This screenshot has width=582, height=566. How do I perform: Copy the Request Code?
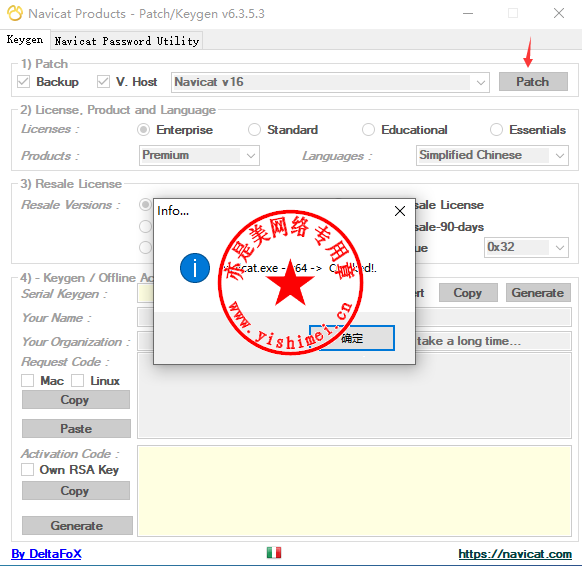pyautogui.click(x=76, y=400)
